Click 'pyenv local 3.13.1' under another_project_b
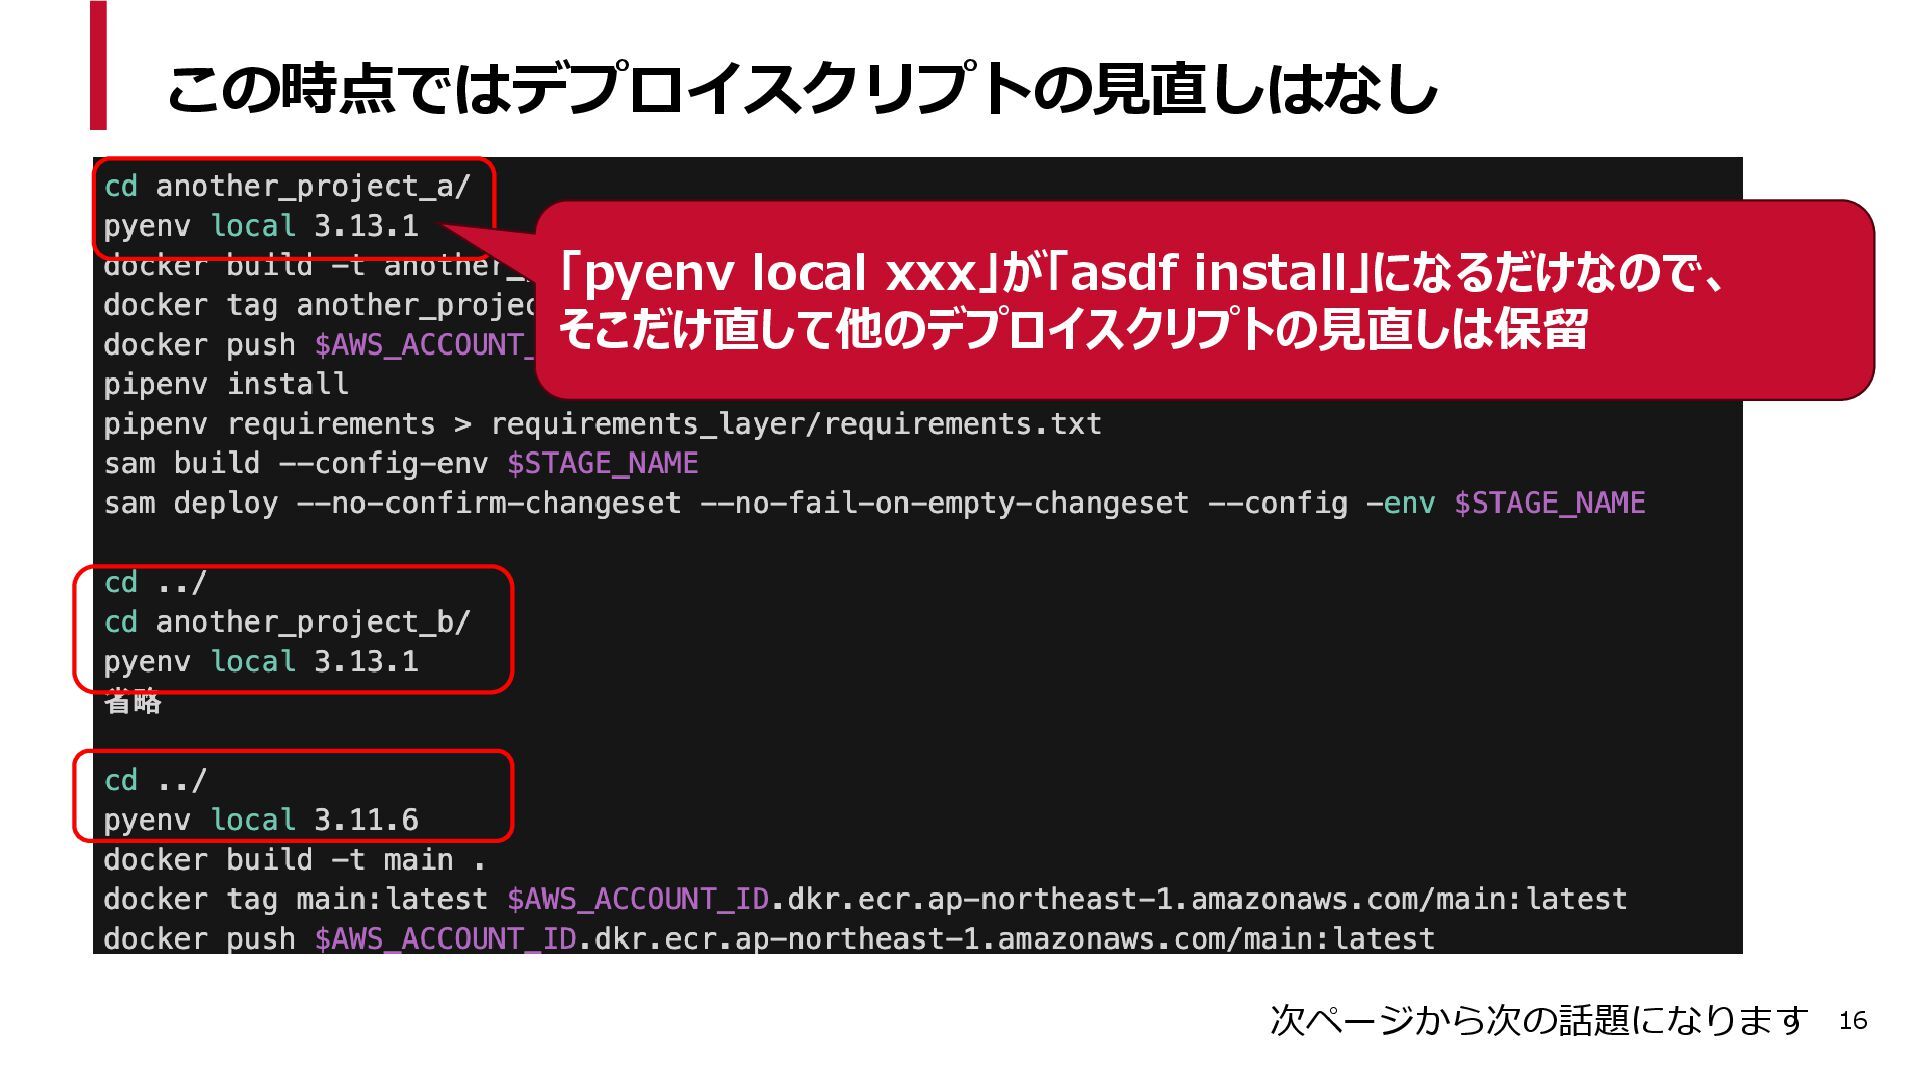This screenshot has height=1080, width=1920. [x=261, y=661]
